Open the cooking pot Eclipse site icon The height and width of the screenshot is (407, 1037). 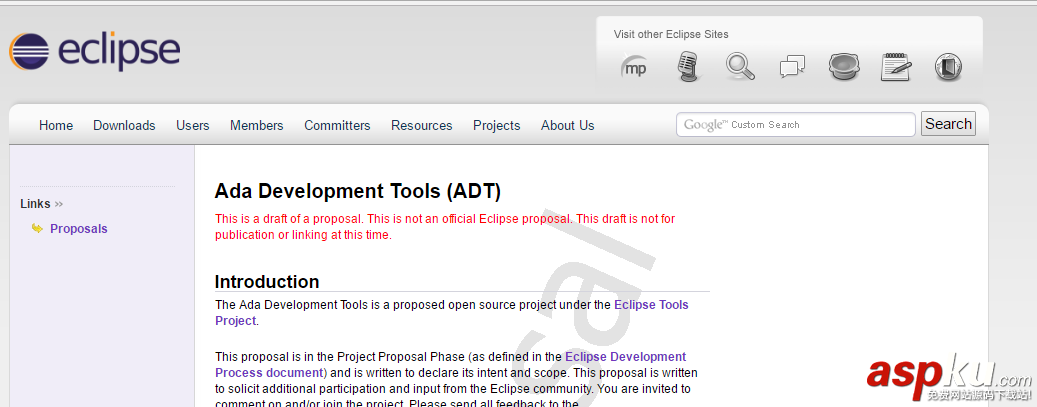click(x=844, y=67)
